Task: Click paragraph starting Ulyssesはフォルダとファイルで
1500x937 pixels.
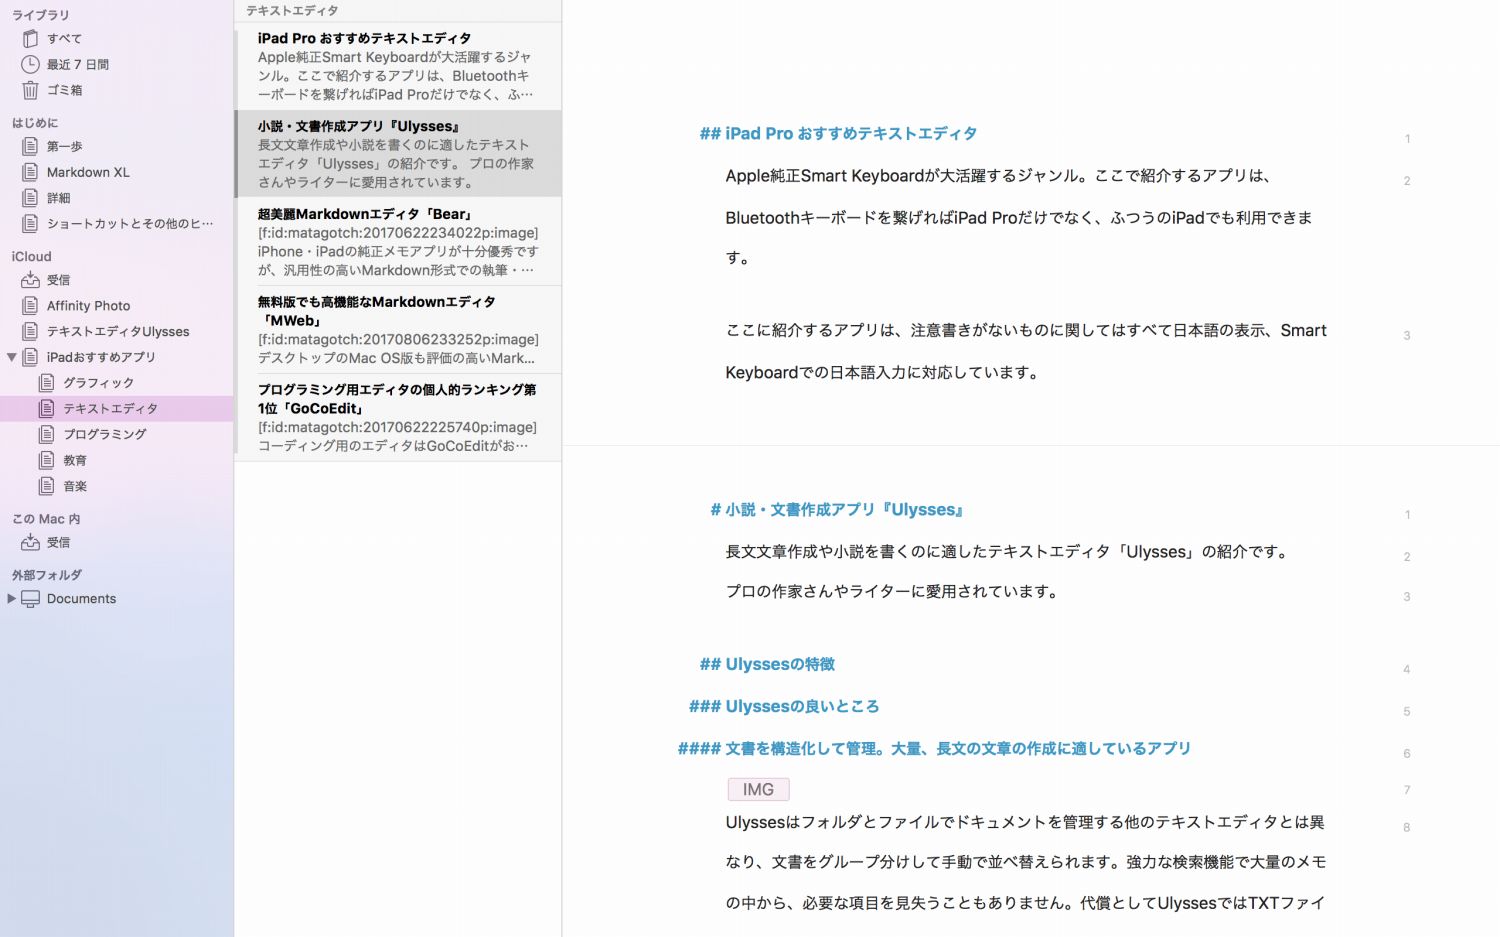Action: coord(1025,862)
